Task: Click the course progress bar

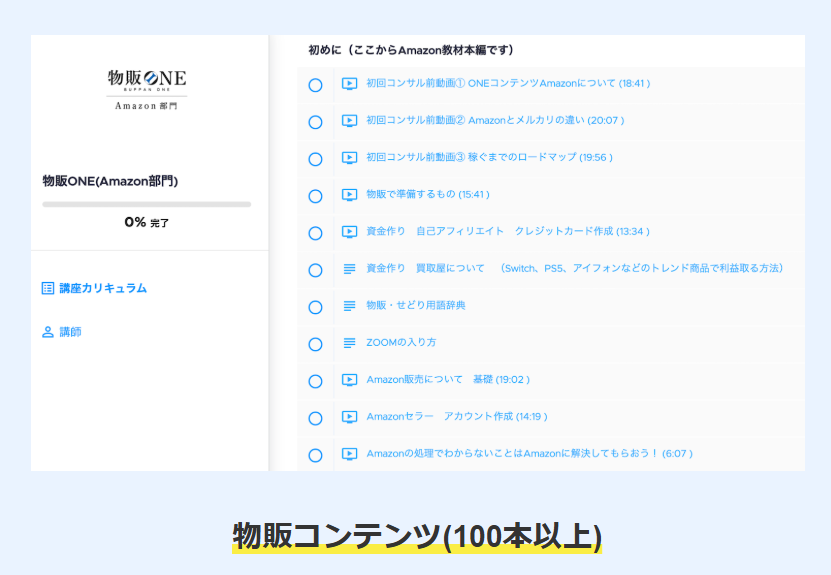Action: coord(147,204)
